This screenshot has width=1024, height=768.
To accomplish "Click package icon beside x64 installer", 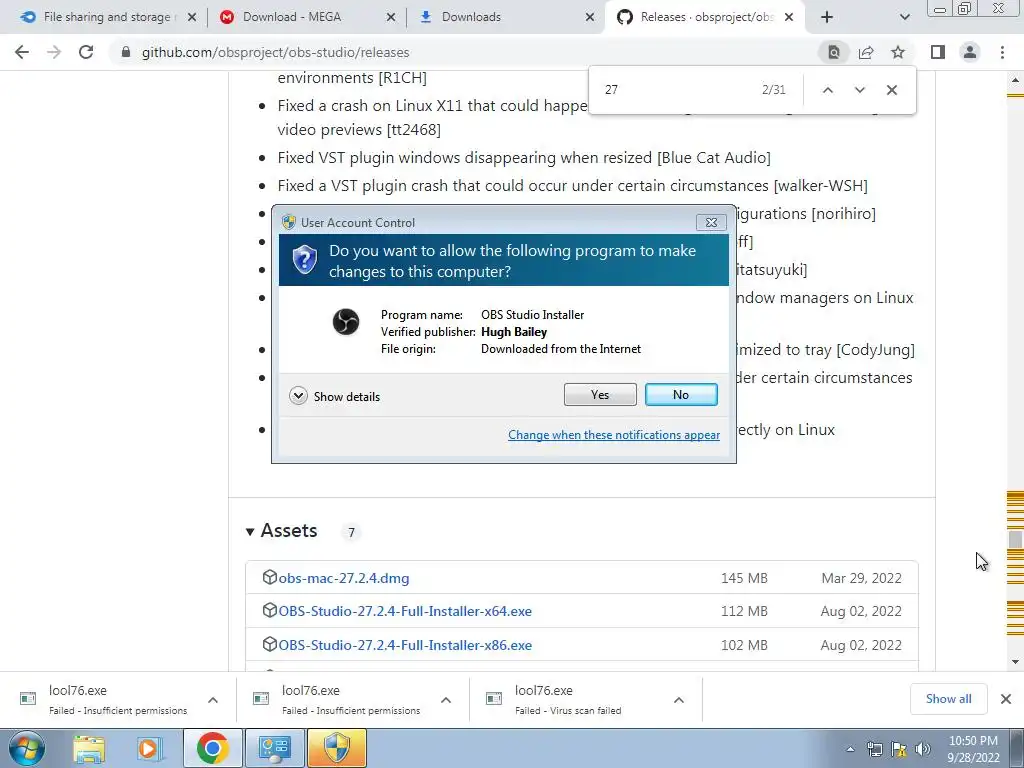I will click(x=269, y=610).
